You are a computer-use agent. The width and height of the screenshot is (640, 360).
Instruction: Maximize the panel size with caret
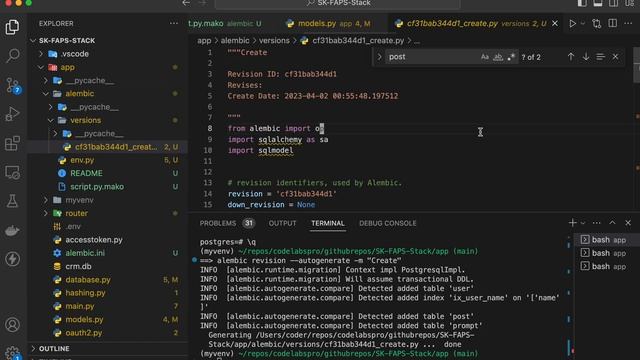612,223
